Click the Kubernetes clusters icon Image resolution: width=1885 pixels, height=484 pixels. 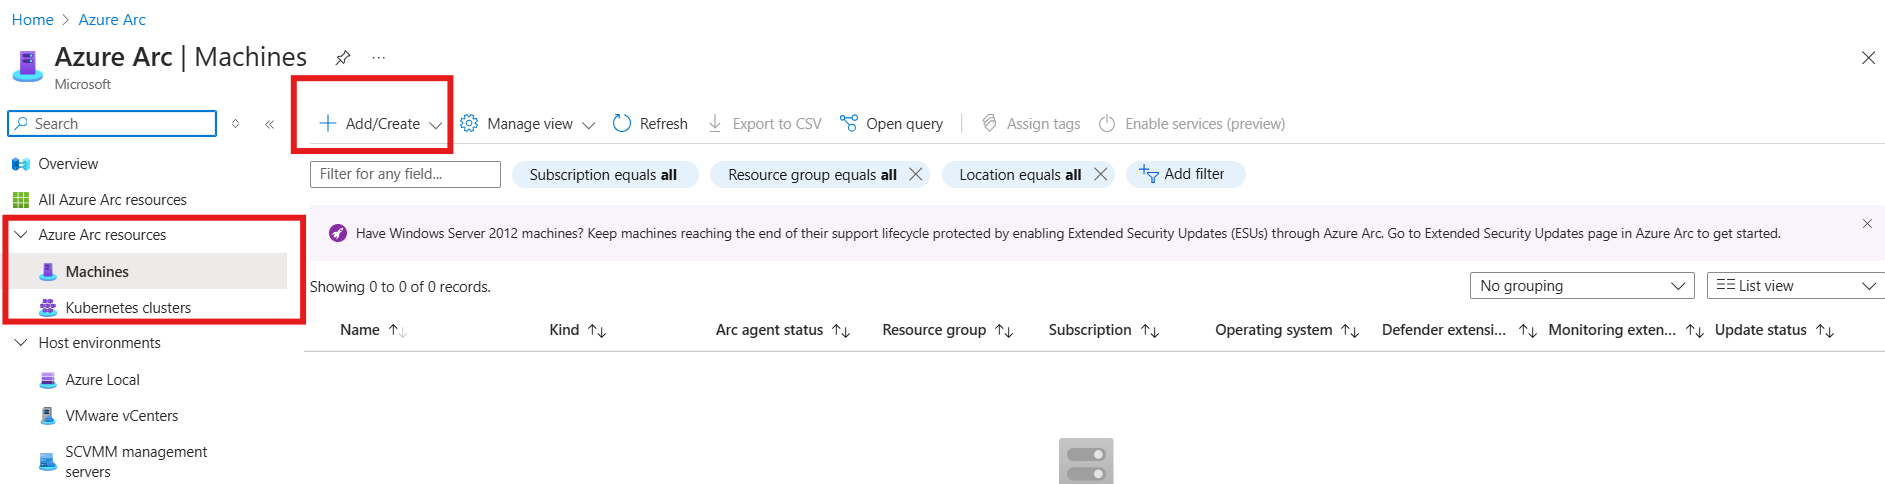coord(47,308)
